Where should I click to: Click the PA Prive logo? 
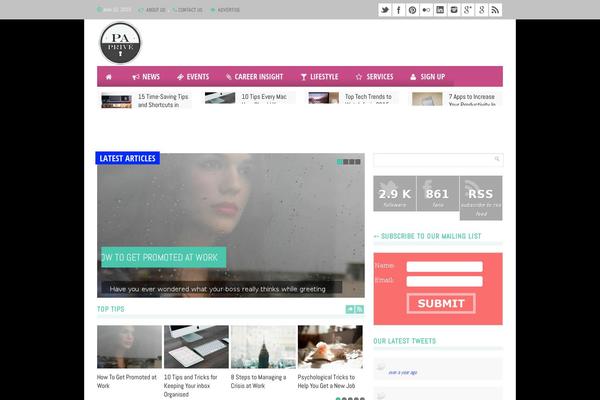[120, 43]
